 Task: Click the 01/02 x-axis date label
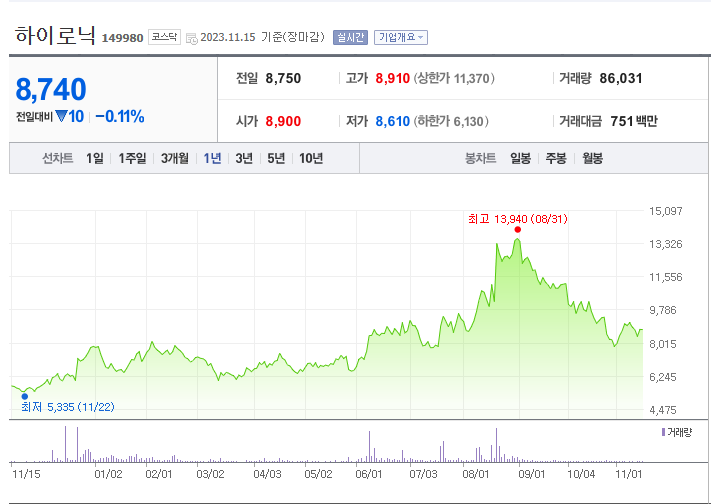coord(108,475)
